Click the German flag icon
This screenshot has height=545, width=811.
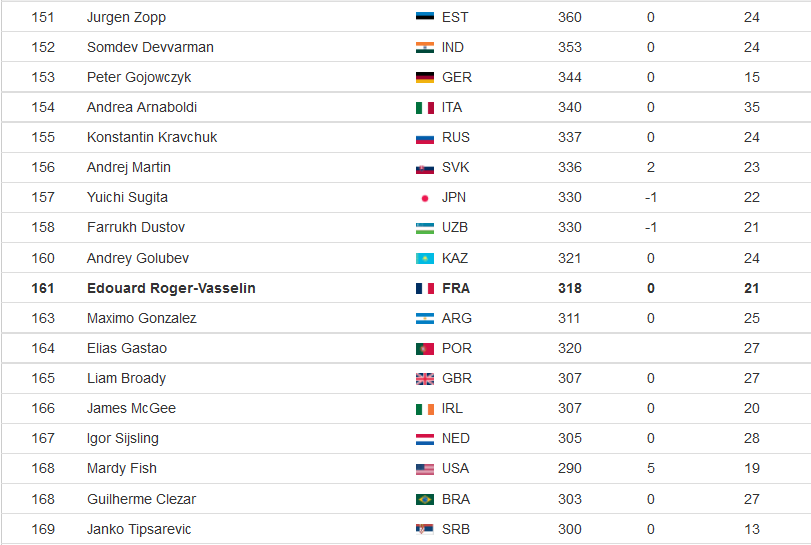coord(425,78)
